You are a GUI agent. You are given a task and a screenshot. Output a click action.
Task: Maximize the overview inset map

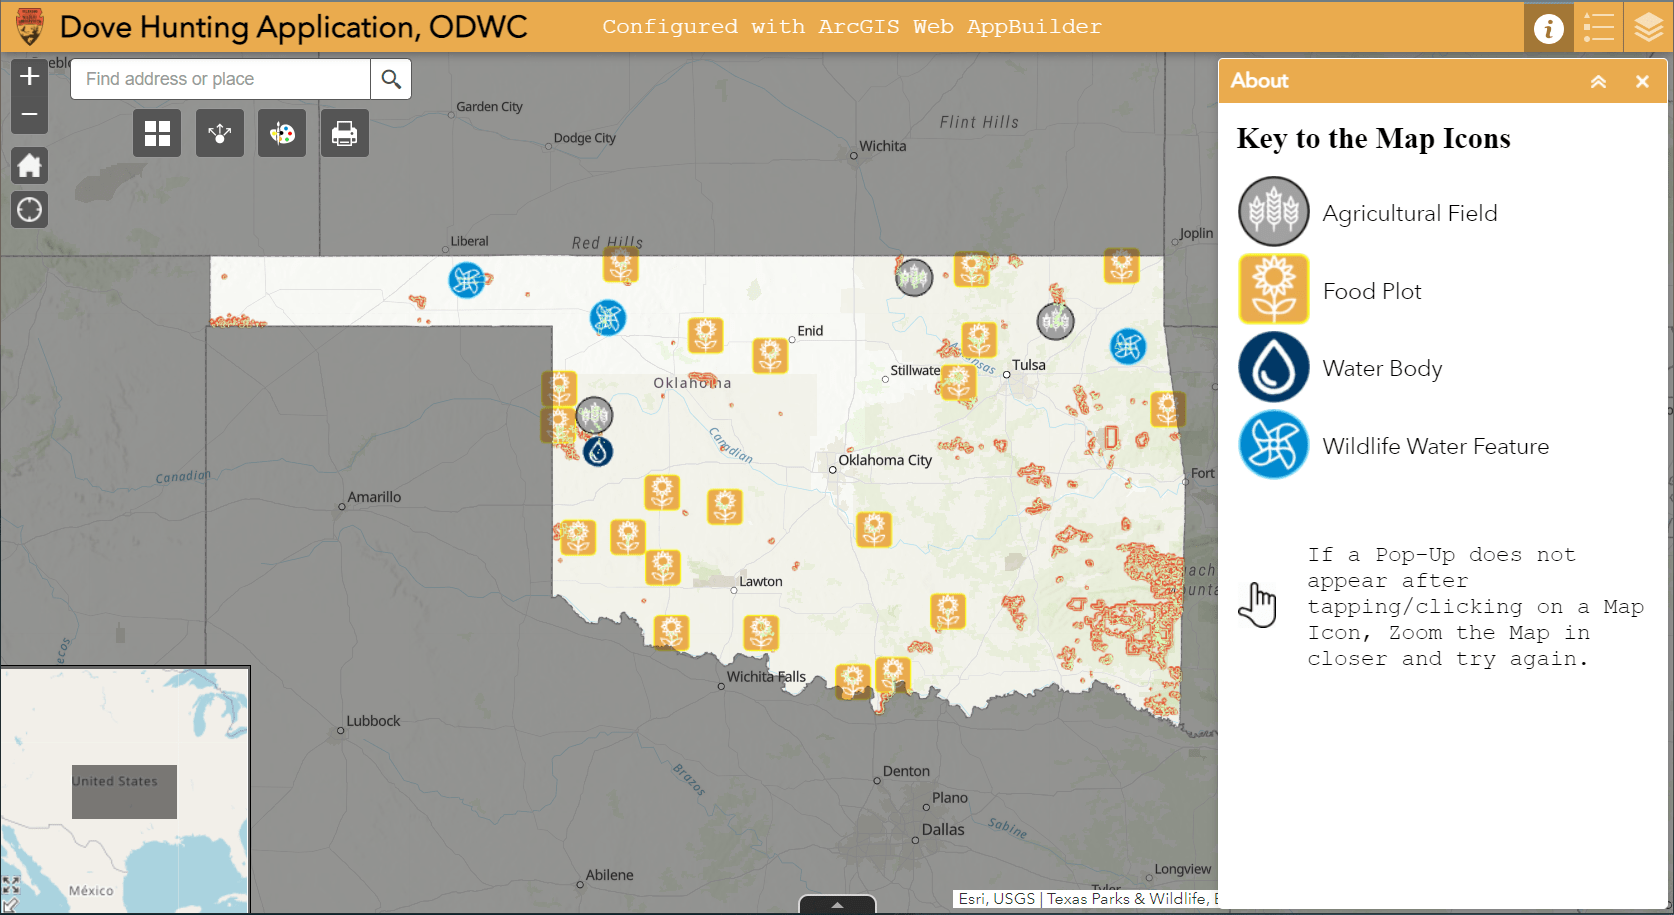point(13,884)
